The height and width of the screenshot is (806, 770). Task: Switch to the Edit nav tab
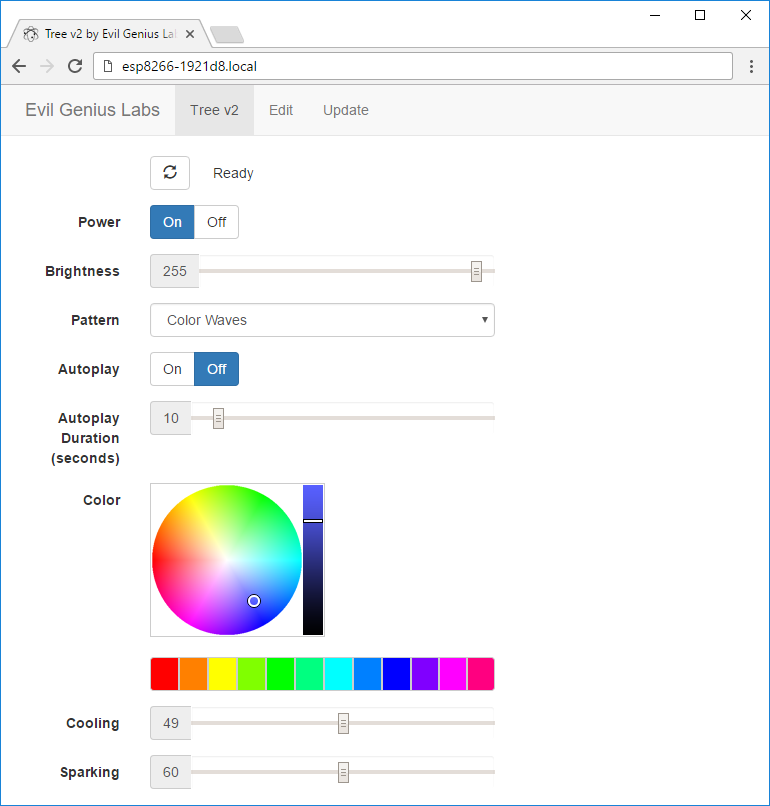[281, 110]
